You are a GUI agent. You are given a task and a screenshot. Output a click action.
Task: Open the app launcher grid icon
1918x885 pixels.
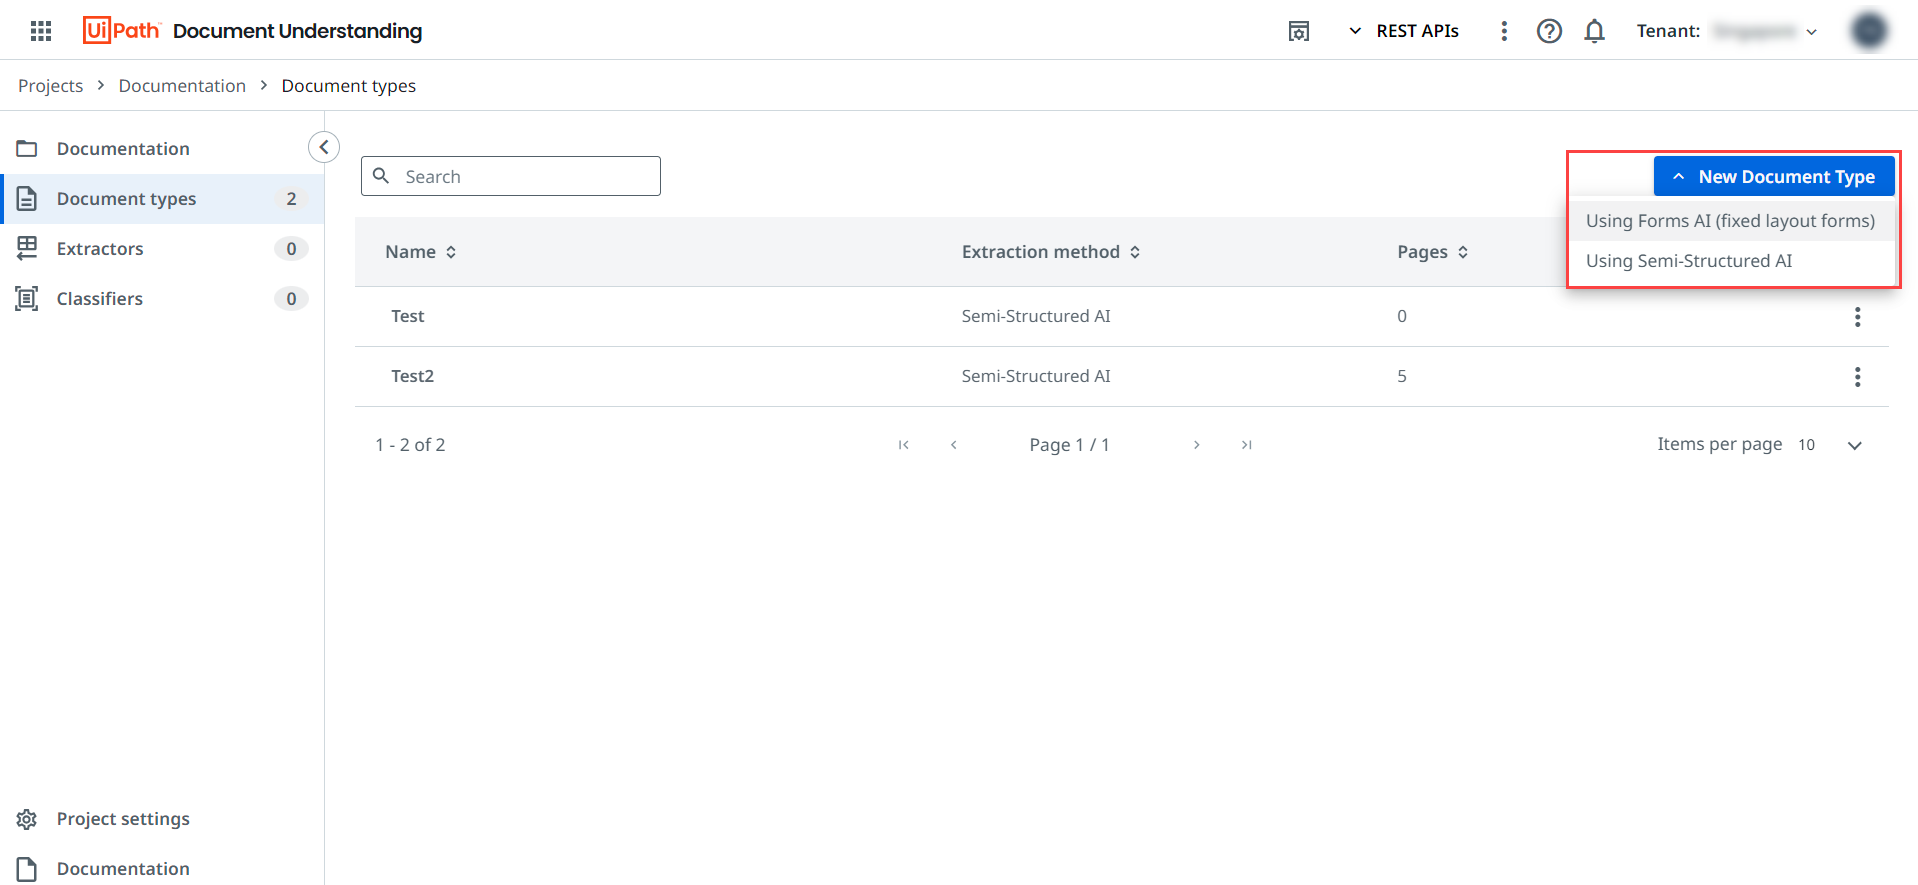[x=41, y=31]
